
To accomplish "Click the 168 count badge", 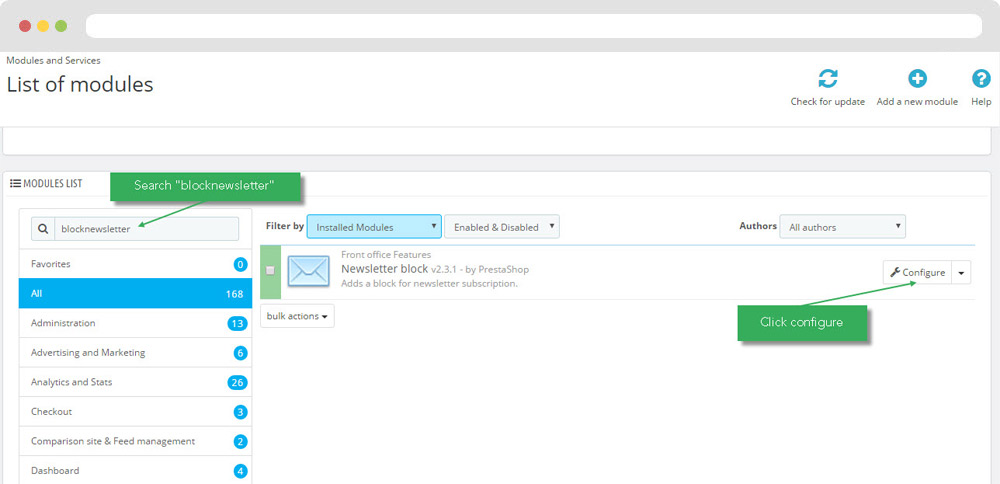I will [x=235, y=294].
